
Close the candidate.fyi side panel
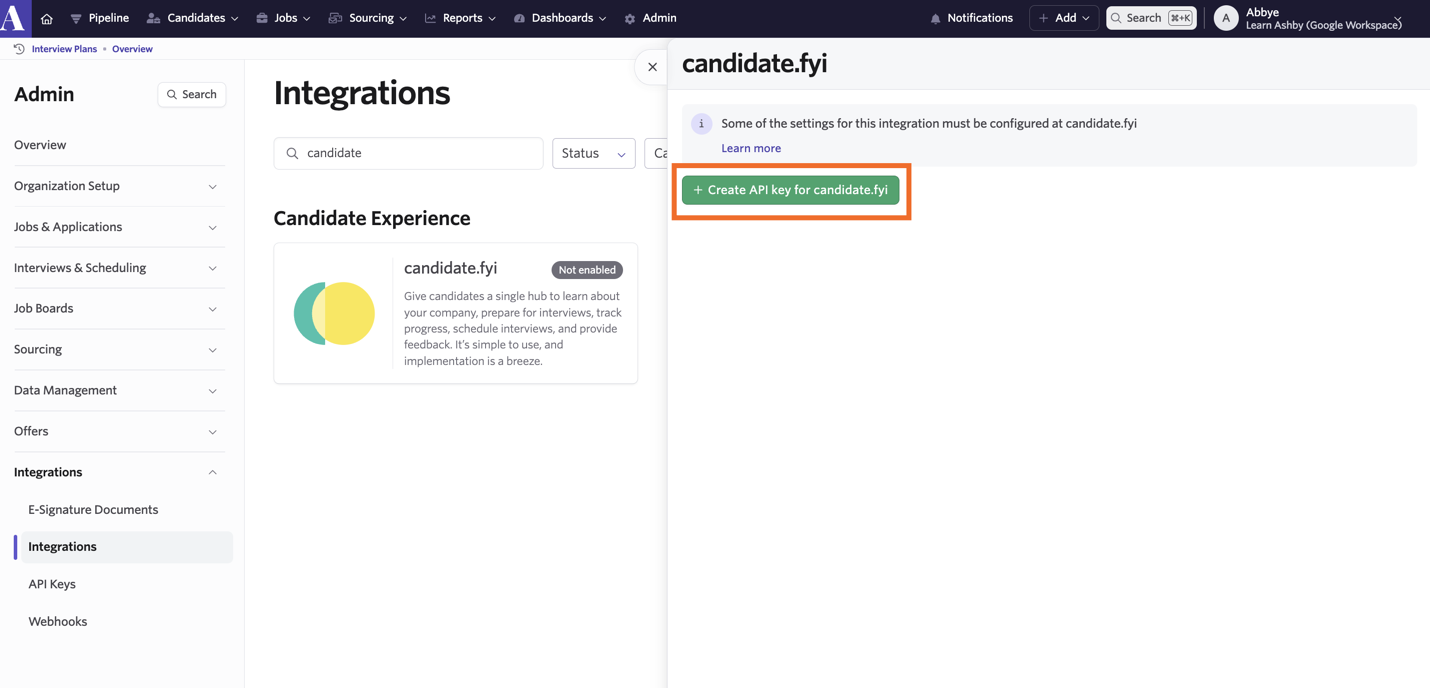652,67
